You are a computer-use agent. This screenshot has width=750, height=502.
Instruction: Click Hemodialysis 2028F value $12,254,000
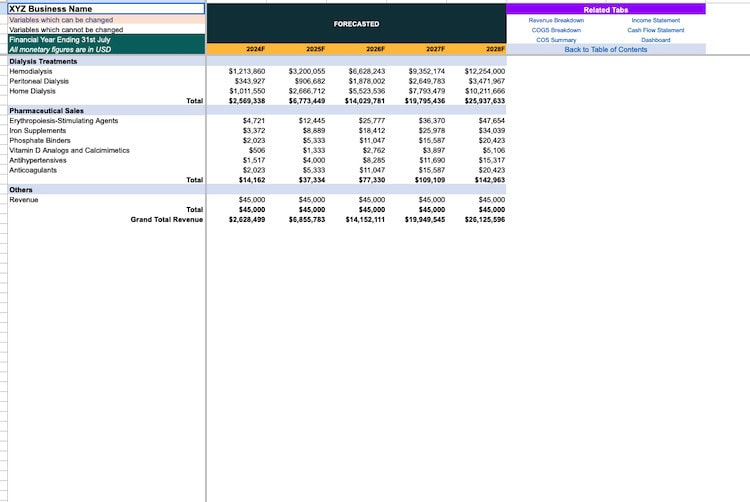point(485,71)
